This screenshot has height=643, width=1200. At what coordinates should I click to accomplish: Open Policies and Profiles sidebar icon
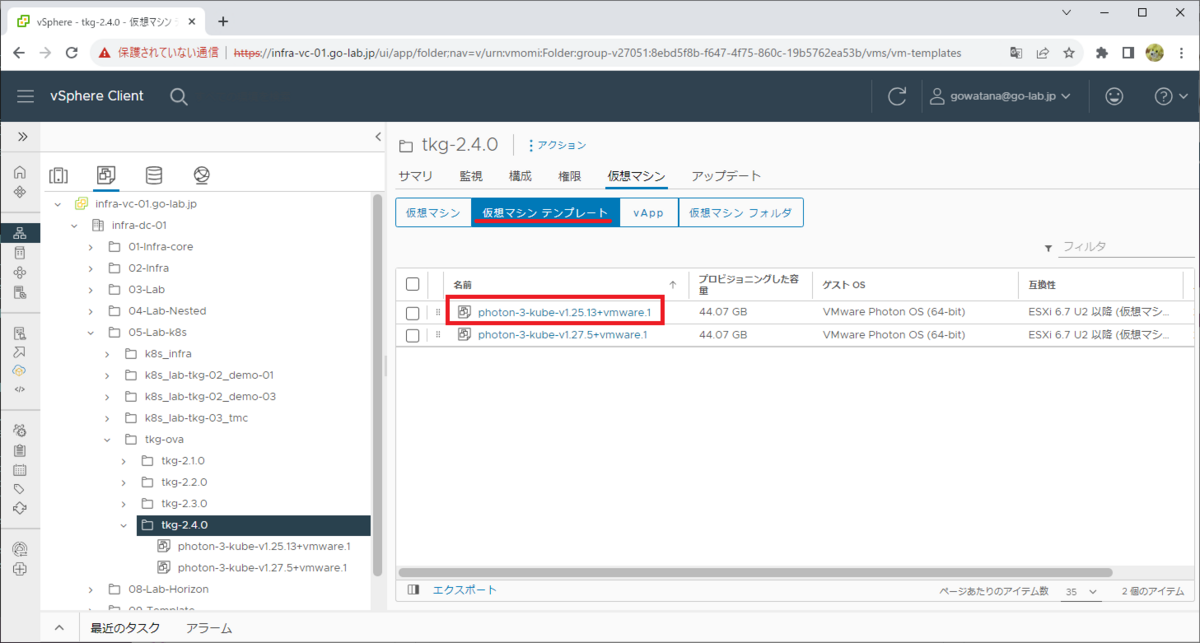(20, 333)
